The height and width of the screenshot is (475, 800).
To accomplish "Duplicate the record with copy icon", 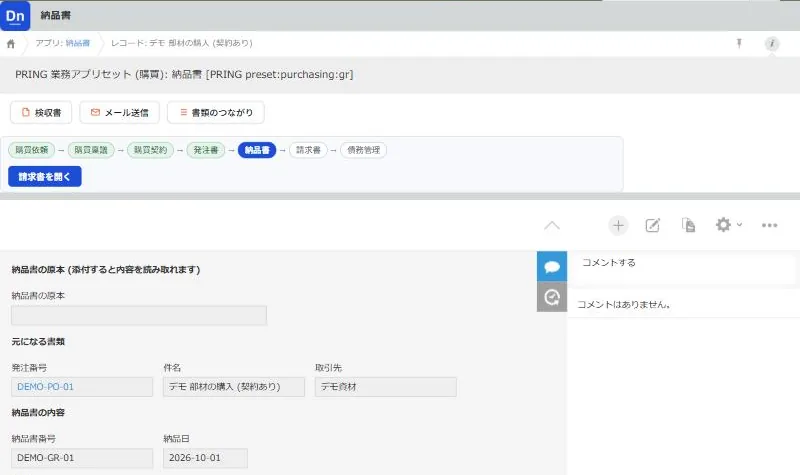I will pyautogui.click(x=688, y=225).
